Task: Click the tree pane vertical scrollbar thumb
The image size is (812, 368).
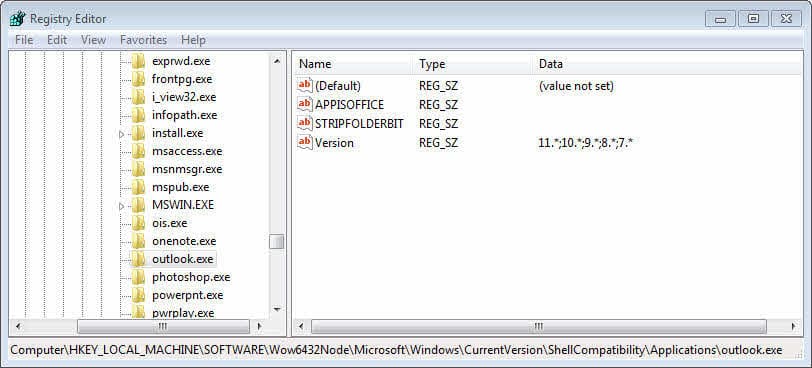Action: click(277, 242)
